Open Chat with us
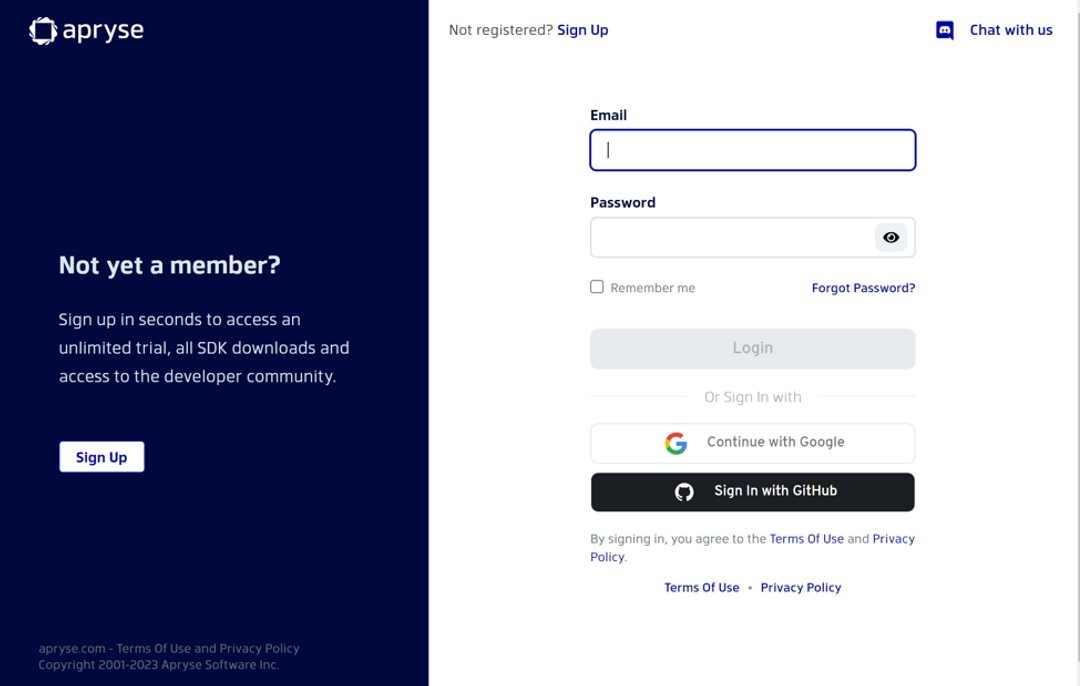This screenshot has width=1080, height=686. [x=1010, y=30]
